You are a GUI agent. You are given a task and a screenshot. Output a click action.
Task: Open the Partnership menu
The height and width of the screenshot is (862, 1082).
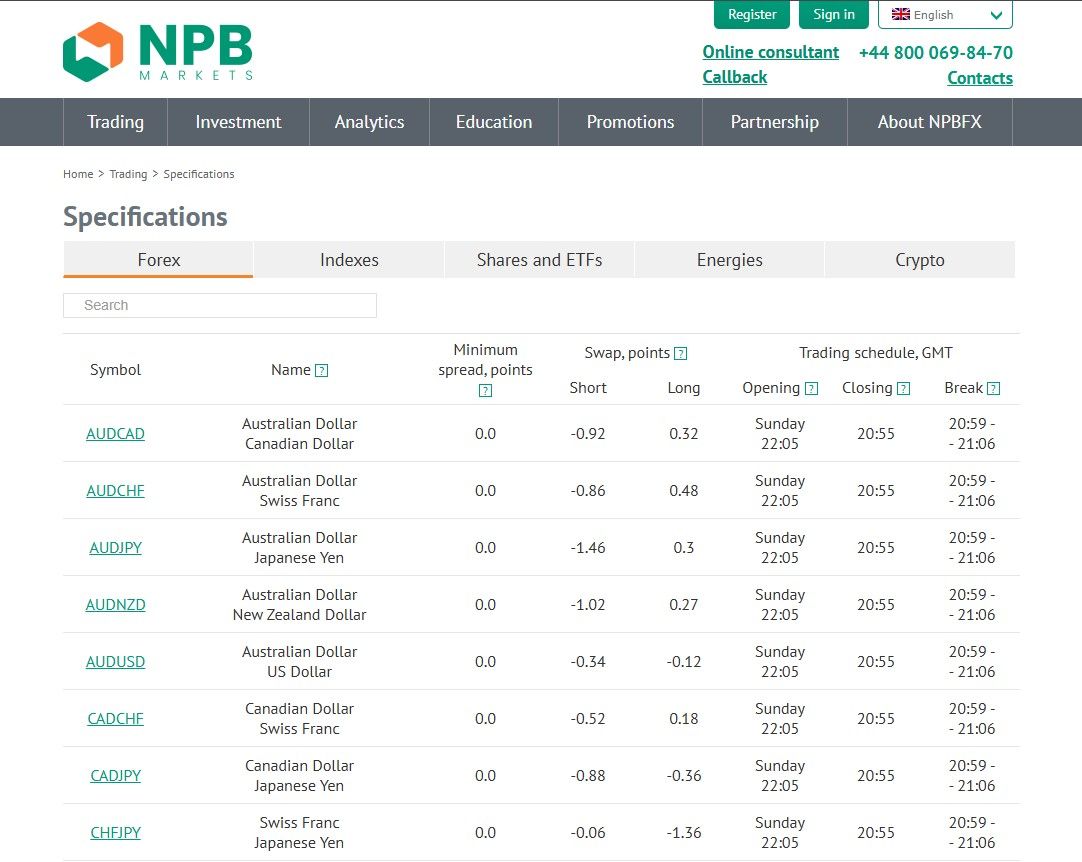pos(774,122)
